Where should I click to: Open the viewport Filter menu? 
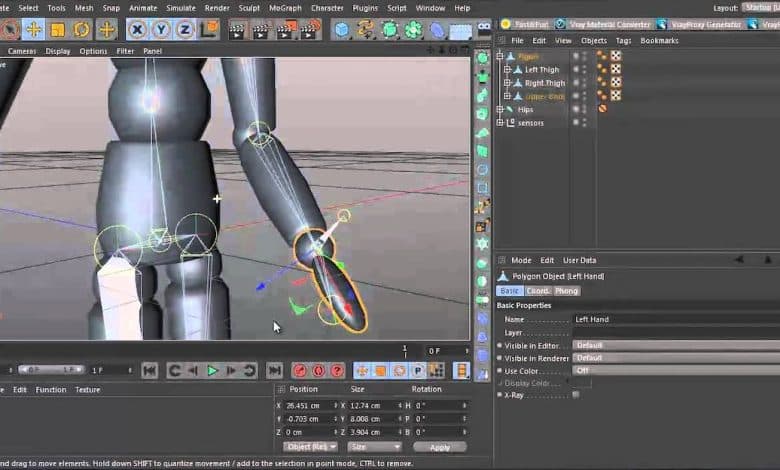click(x=125, y=51)
